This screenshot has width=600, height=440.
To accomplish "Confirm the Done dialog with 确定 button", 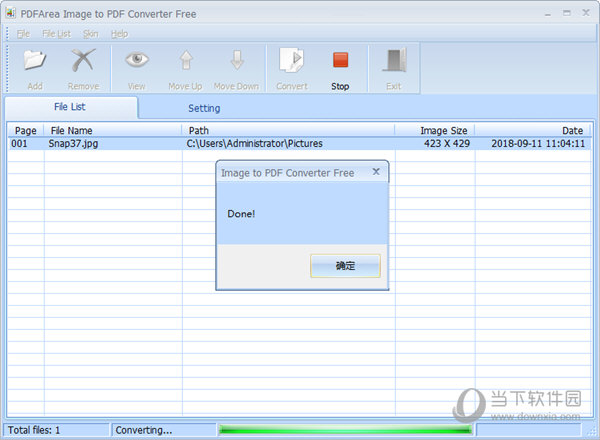I will point(345,266).
